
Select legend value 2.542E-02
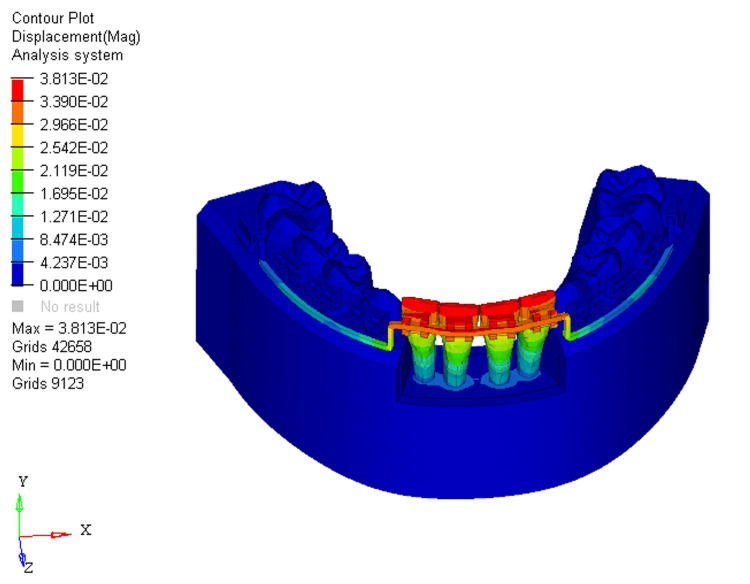tap(74, 147)
